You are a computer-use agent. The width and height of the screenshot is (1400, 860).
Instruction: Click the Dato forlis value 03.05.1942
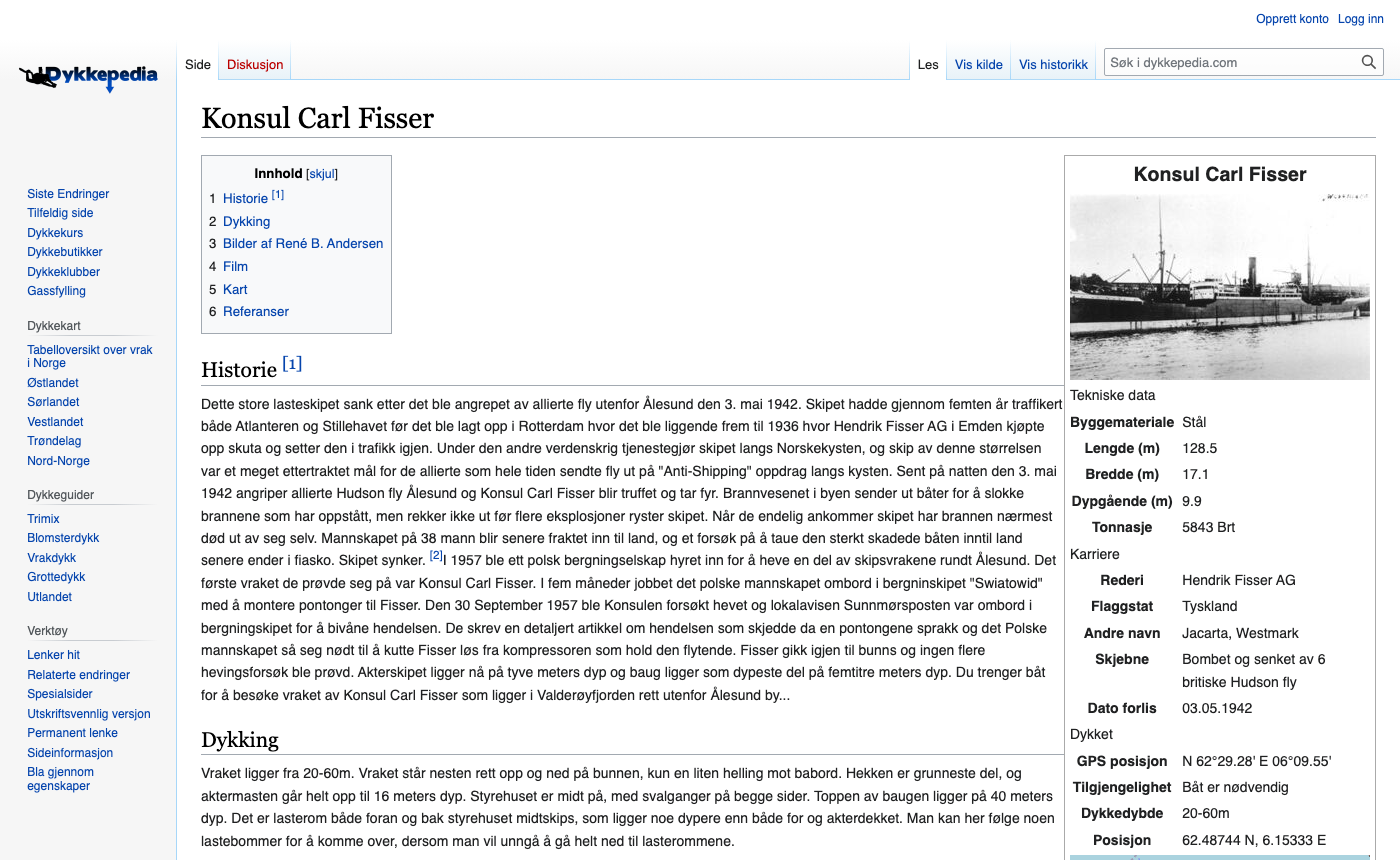[1217, 708]
